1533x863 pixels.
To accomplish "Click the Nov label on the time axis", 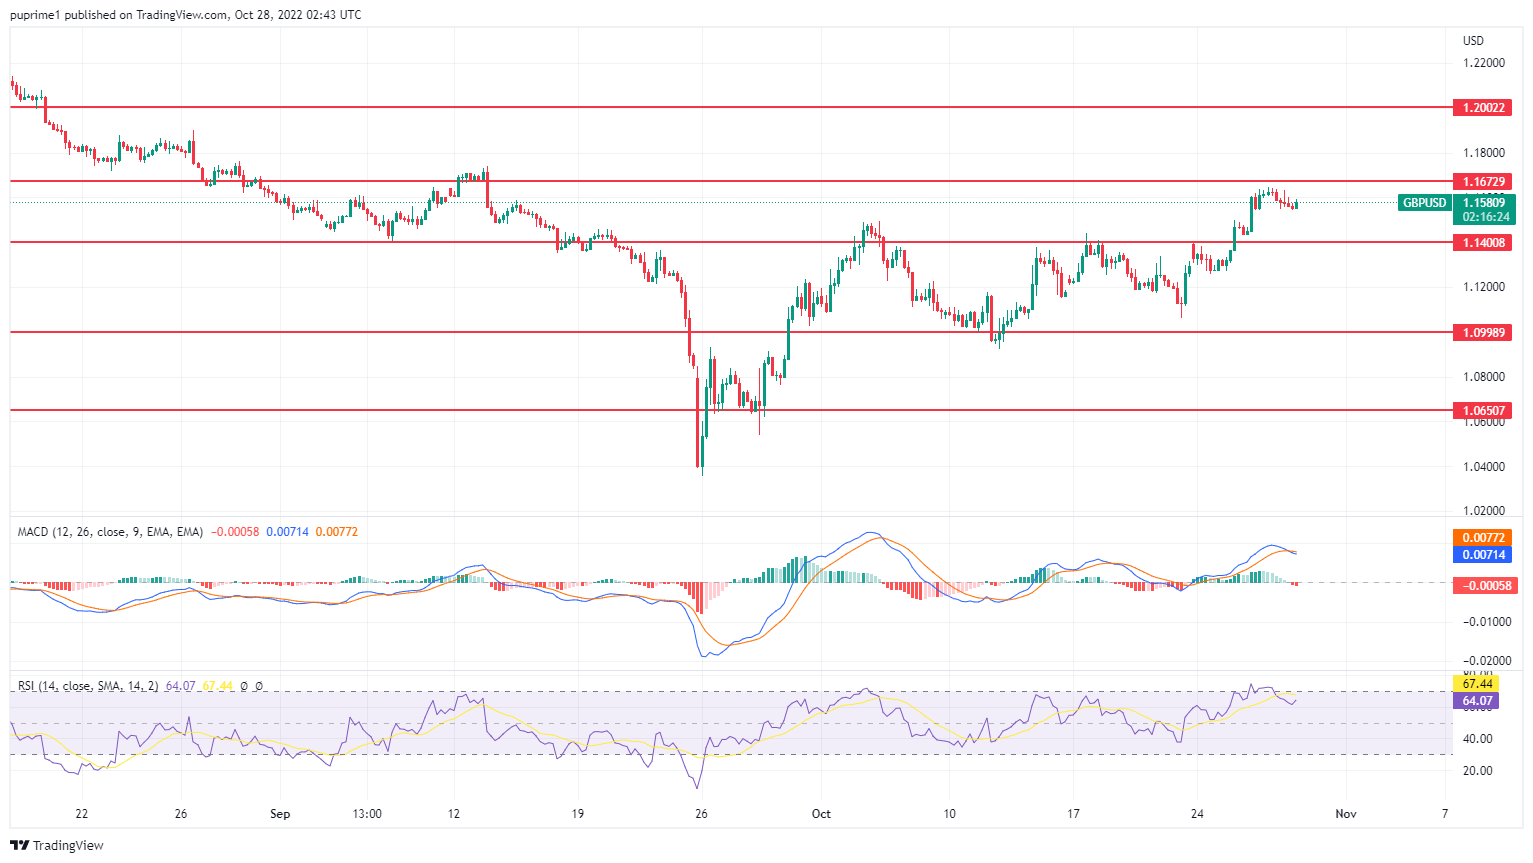I will [x=1346, y=814].
